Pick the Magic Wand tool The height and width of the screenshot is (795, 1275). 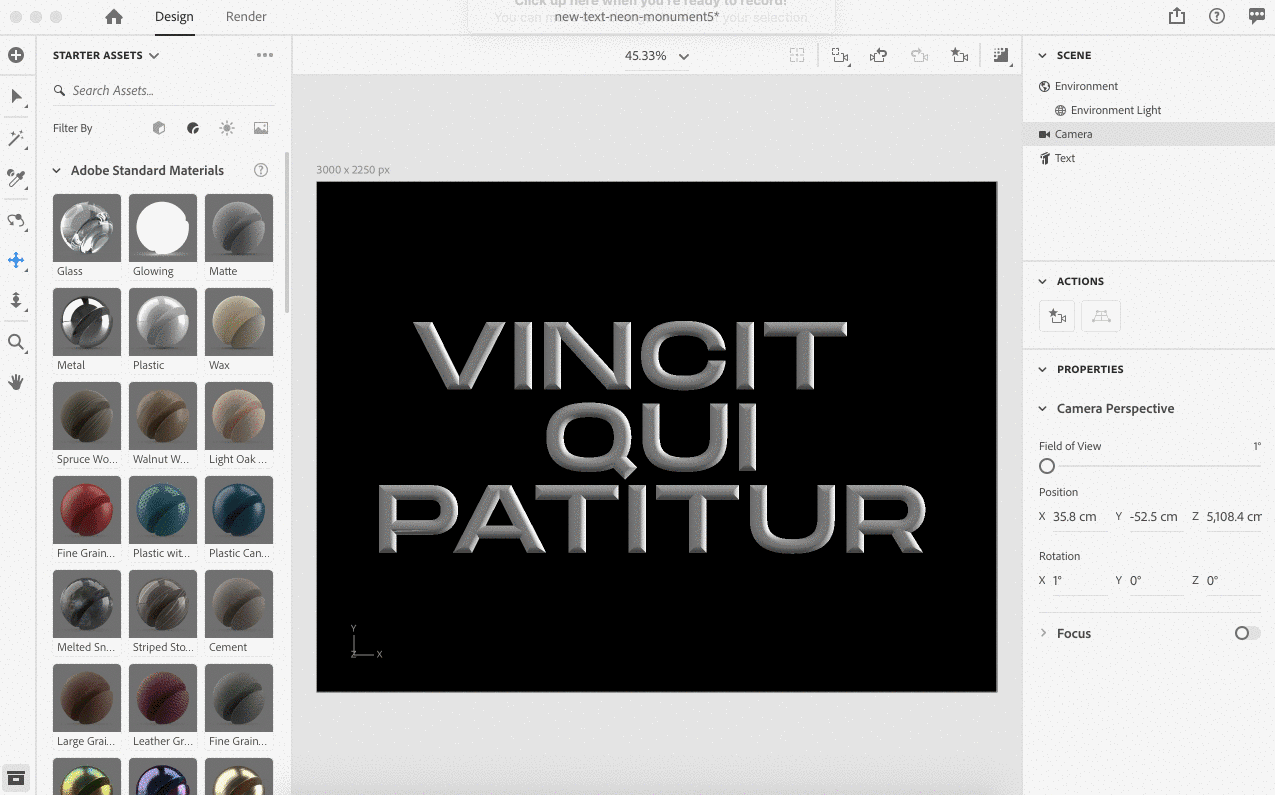pos(16,138)
